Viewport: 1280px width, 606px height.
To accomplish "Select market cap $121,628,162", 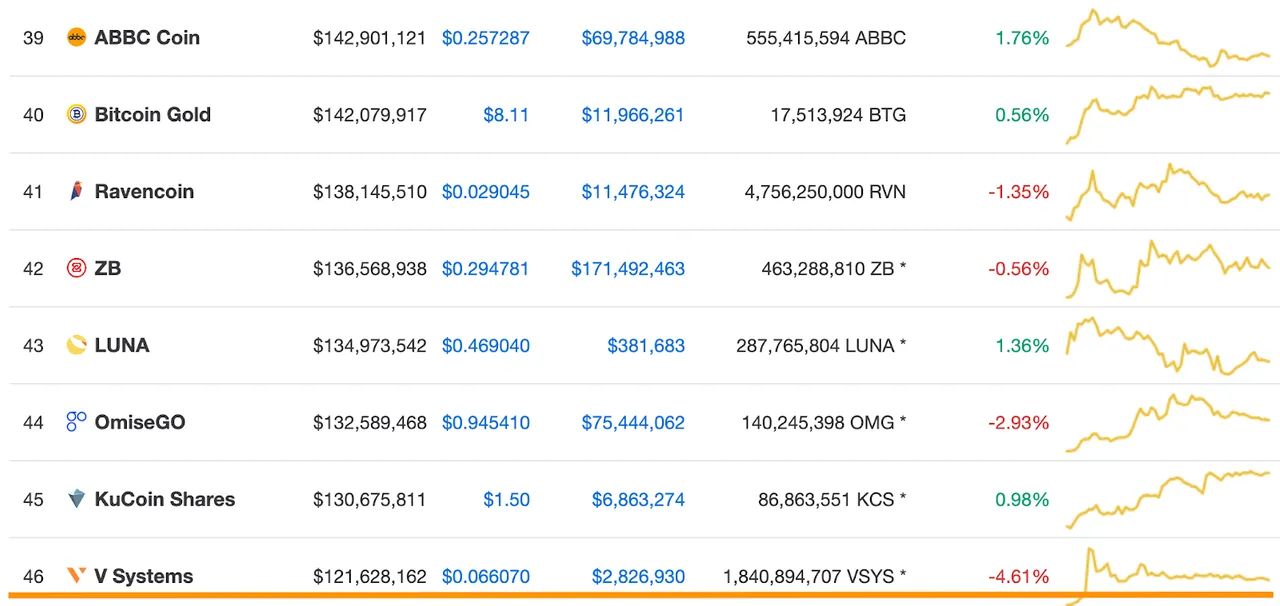I will [370, 577].
